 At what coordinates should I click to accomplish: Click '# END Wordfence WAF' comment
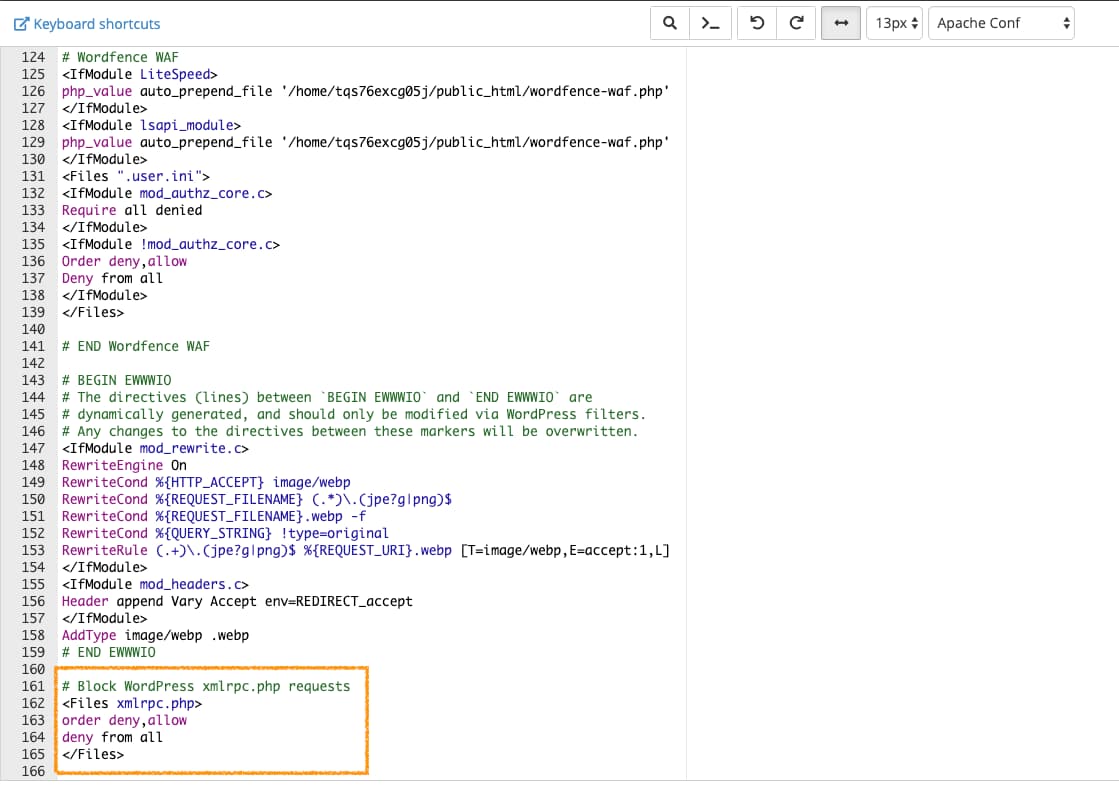[136, 346]
